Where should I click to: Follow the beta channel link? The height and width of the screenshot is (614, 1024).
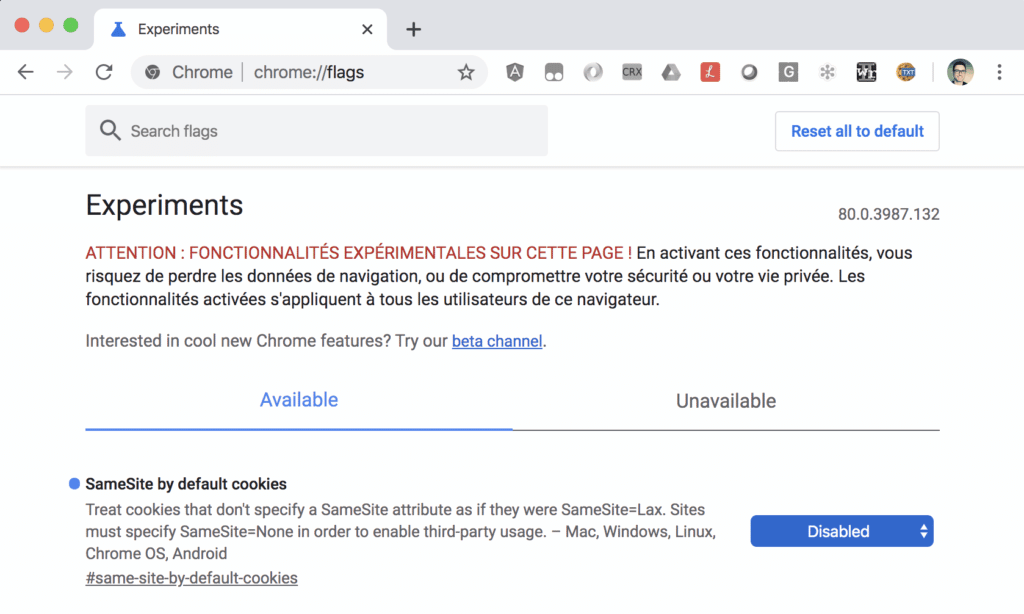coord(497,341)
